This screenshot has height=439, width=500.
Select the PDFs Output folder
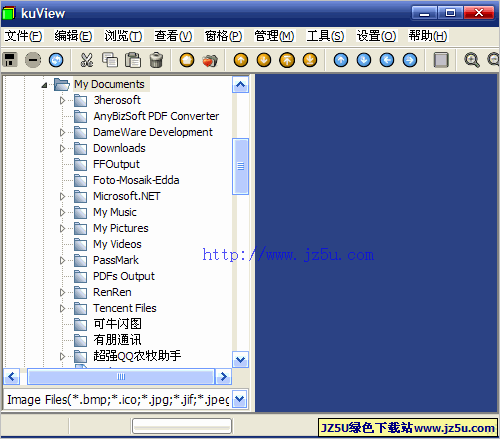tap(124, 276)
